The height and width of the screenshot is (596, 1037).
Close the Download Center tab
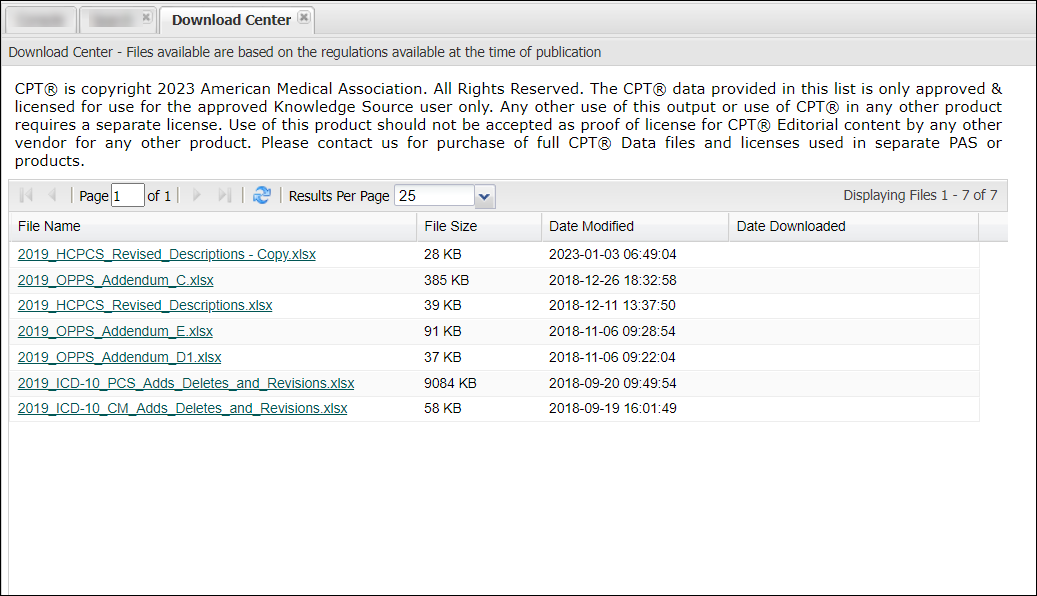(x=304, y=18)
